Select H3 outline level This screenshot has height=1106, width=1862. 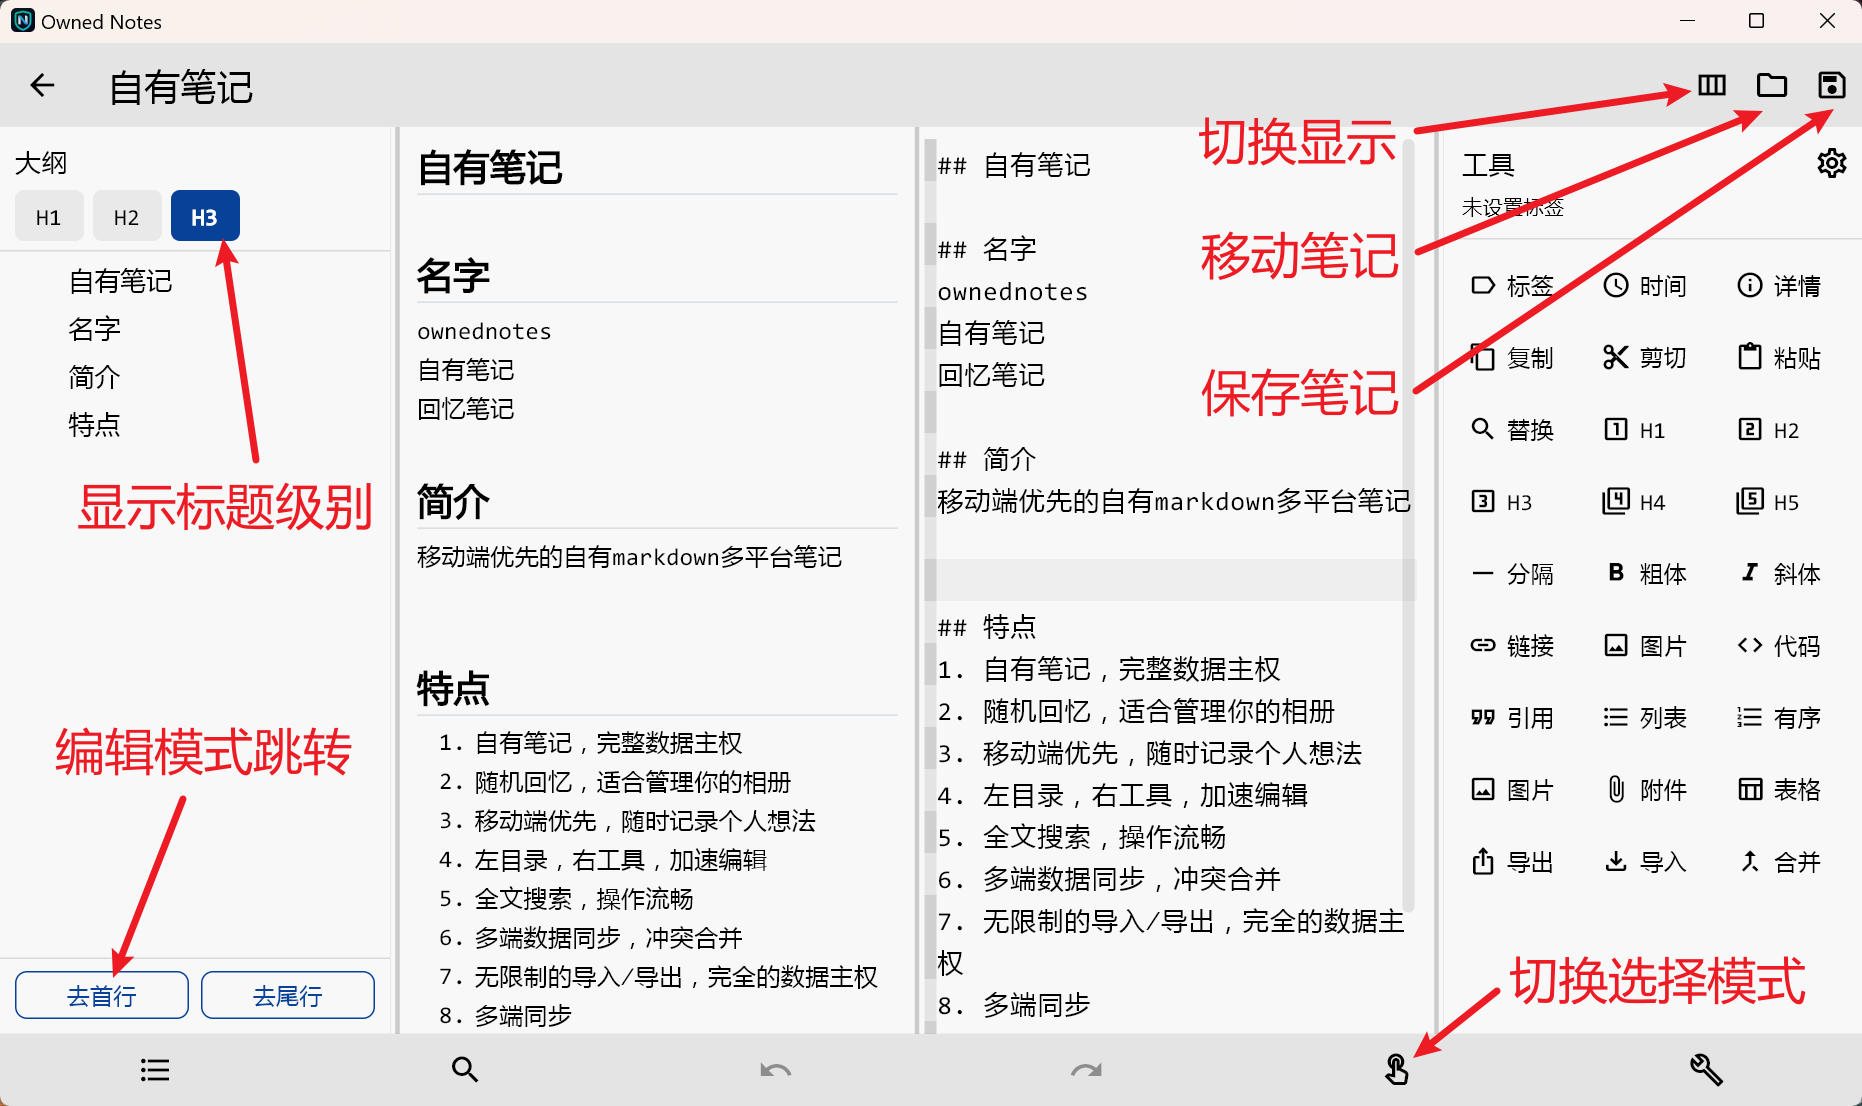(x=205, y=216)
